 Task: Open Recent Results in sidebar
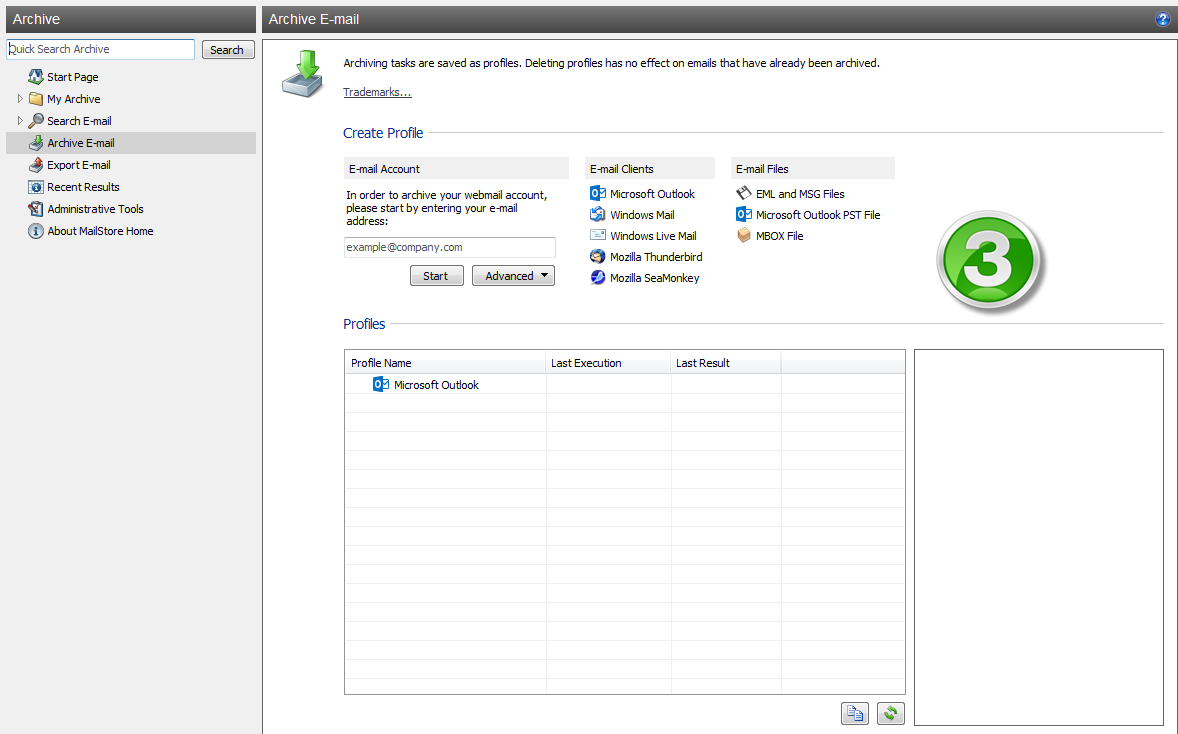pyautogui.click(x=83, y=187)
